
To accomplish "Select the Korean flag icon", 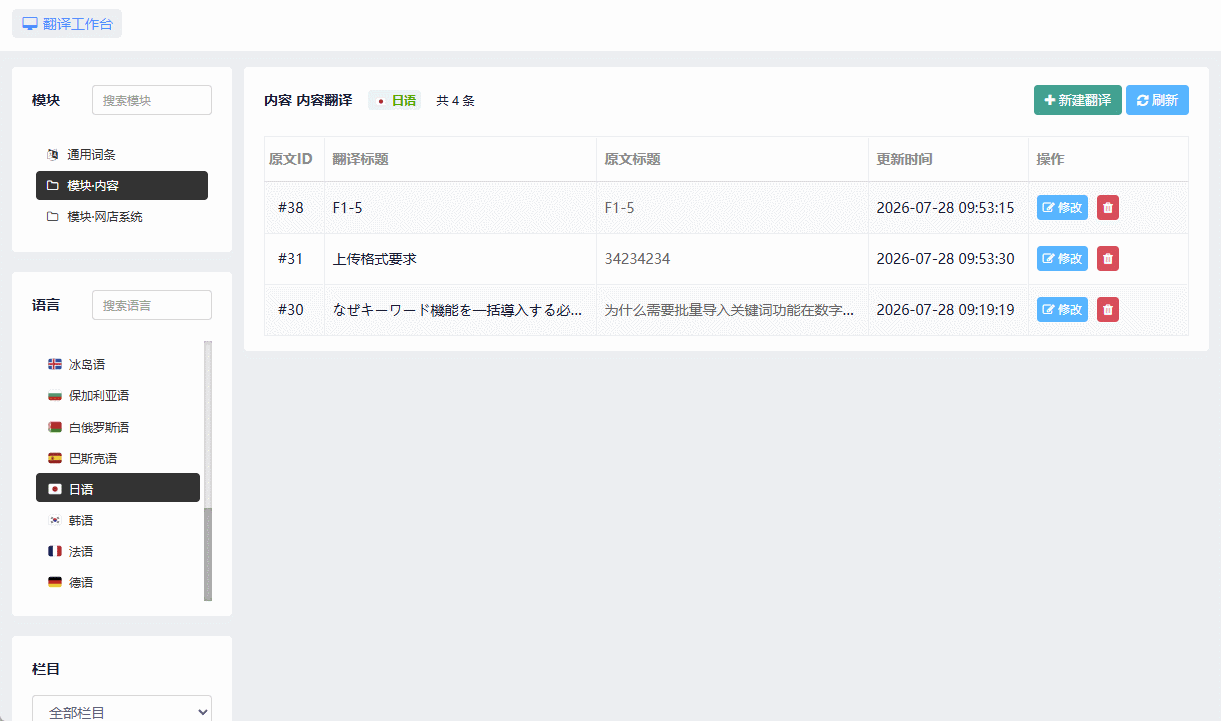I will (x=55, y=520).
